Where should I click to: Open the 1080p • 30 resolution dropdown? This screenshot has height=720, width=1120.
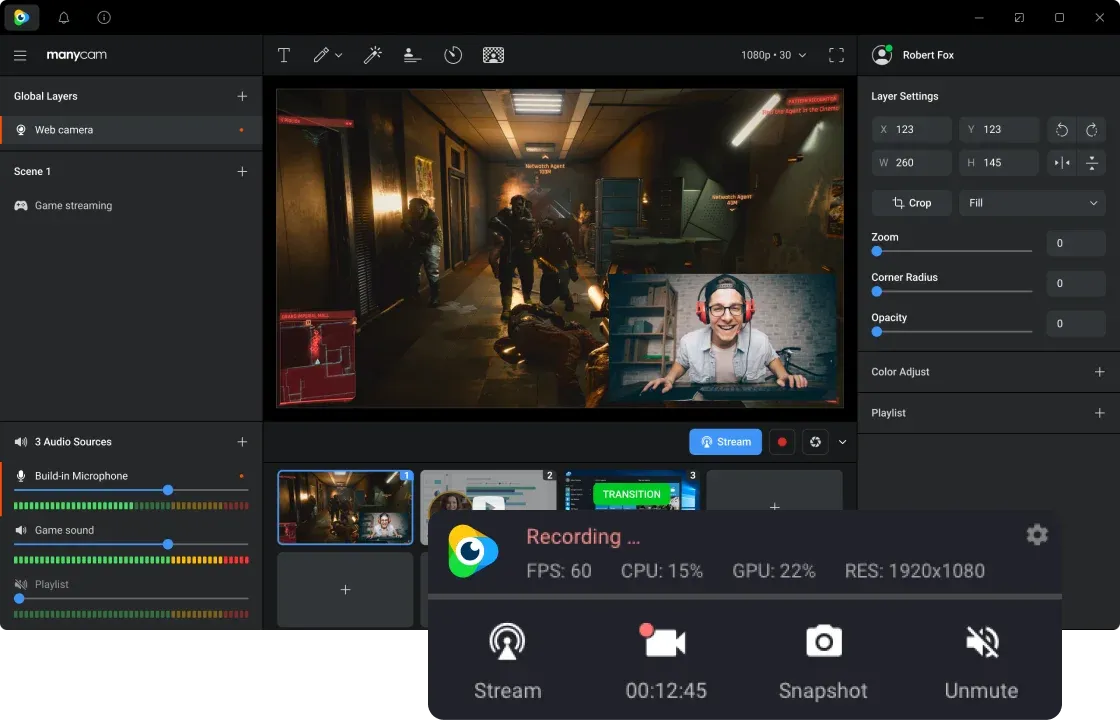coord(773,55)
